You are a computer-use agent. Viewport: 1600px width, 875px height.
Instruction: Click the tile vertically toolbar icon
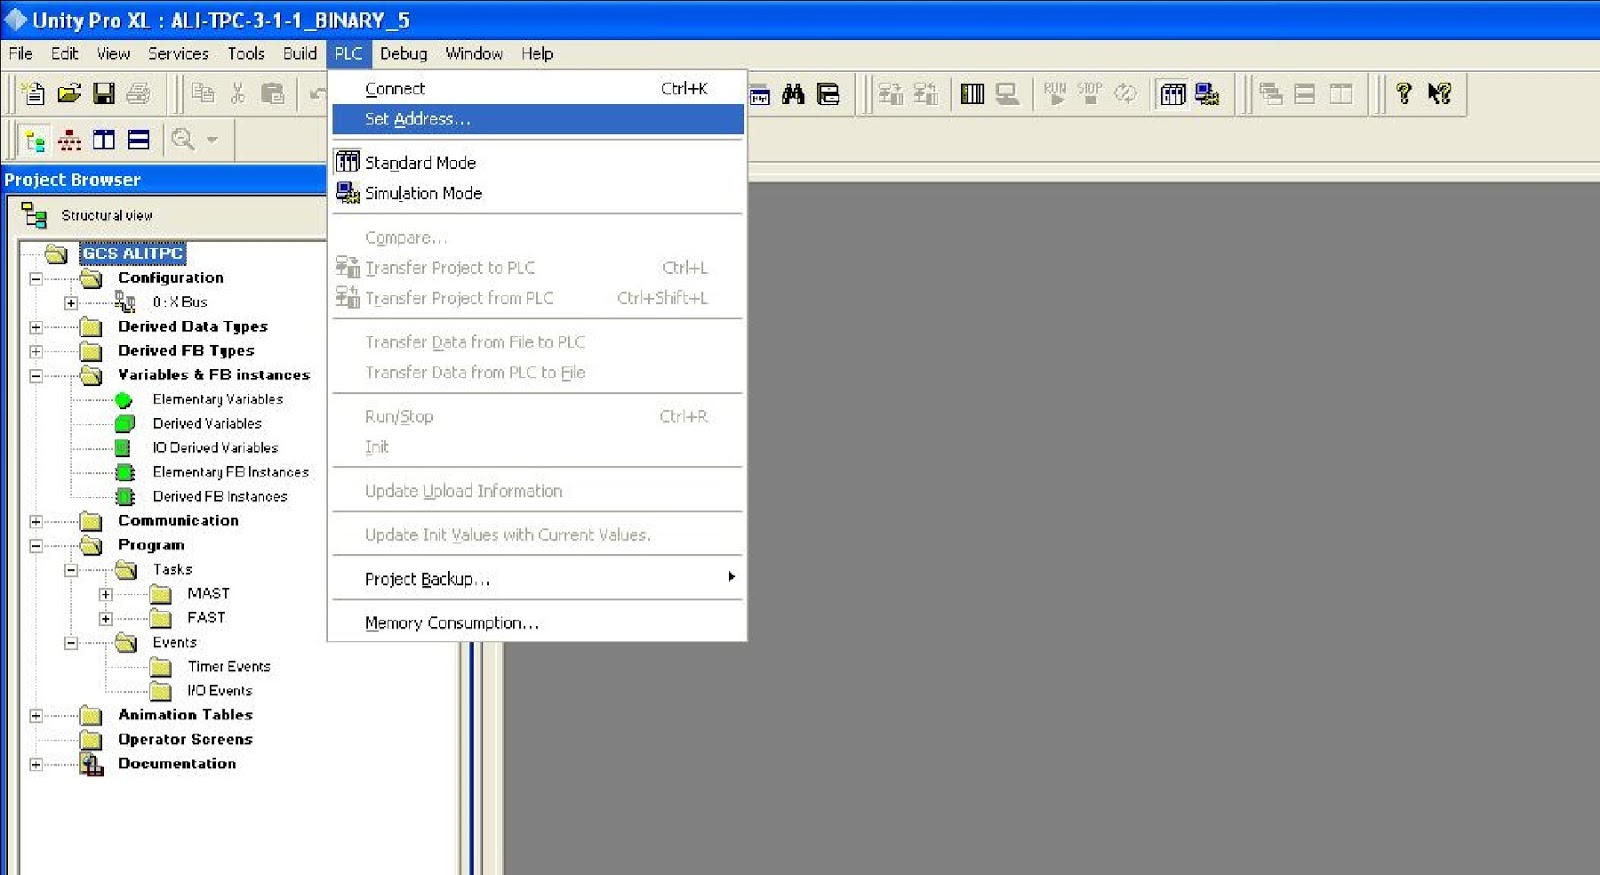click(1341, 94)
